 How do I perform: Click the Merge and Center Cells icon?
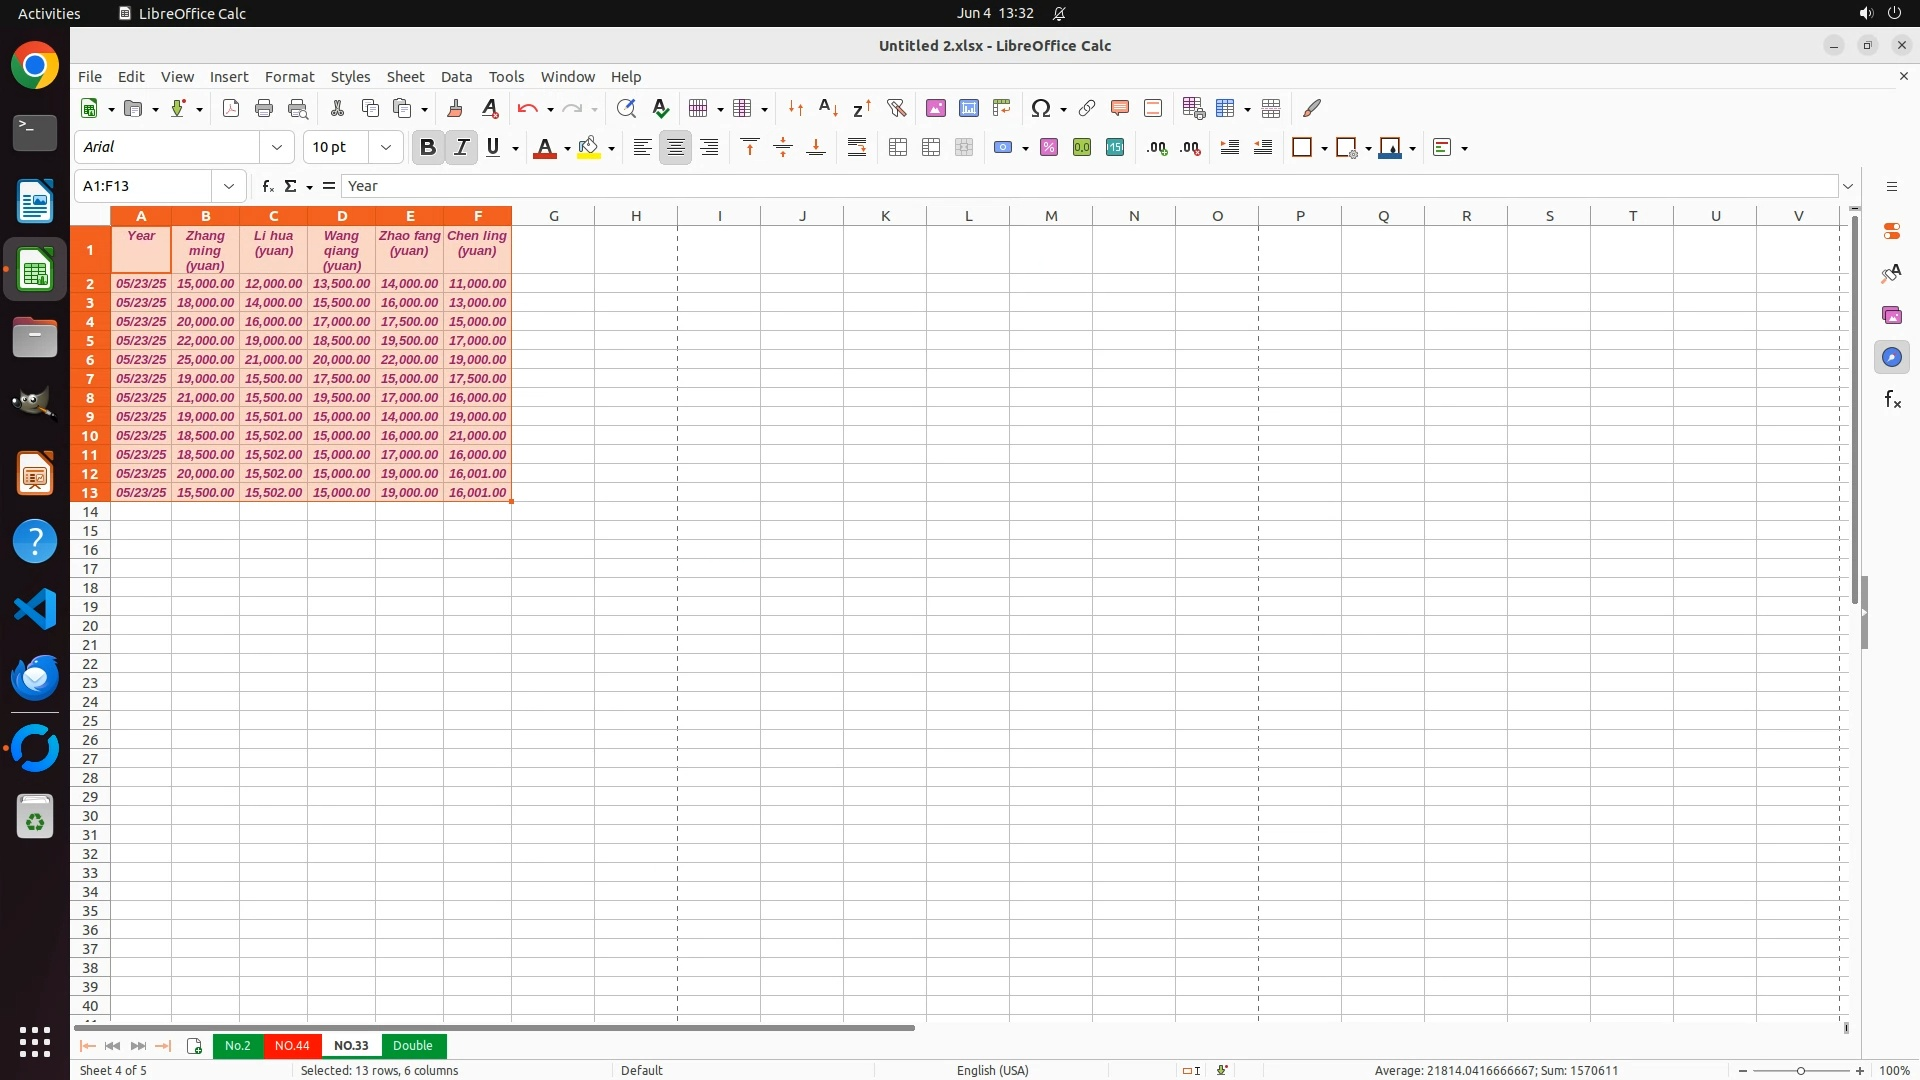coord(898,148)
